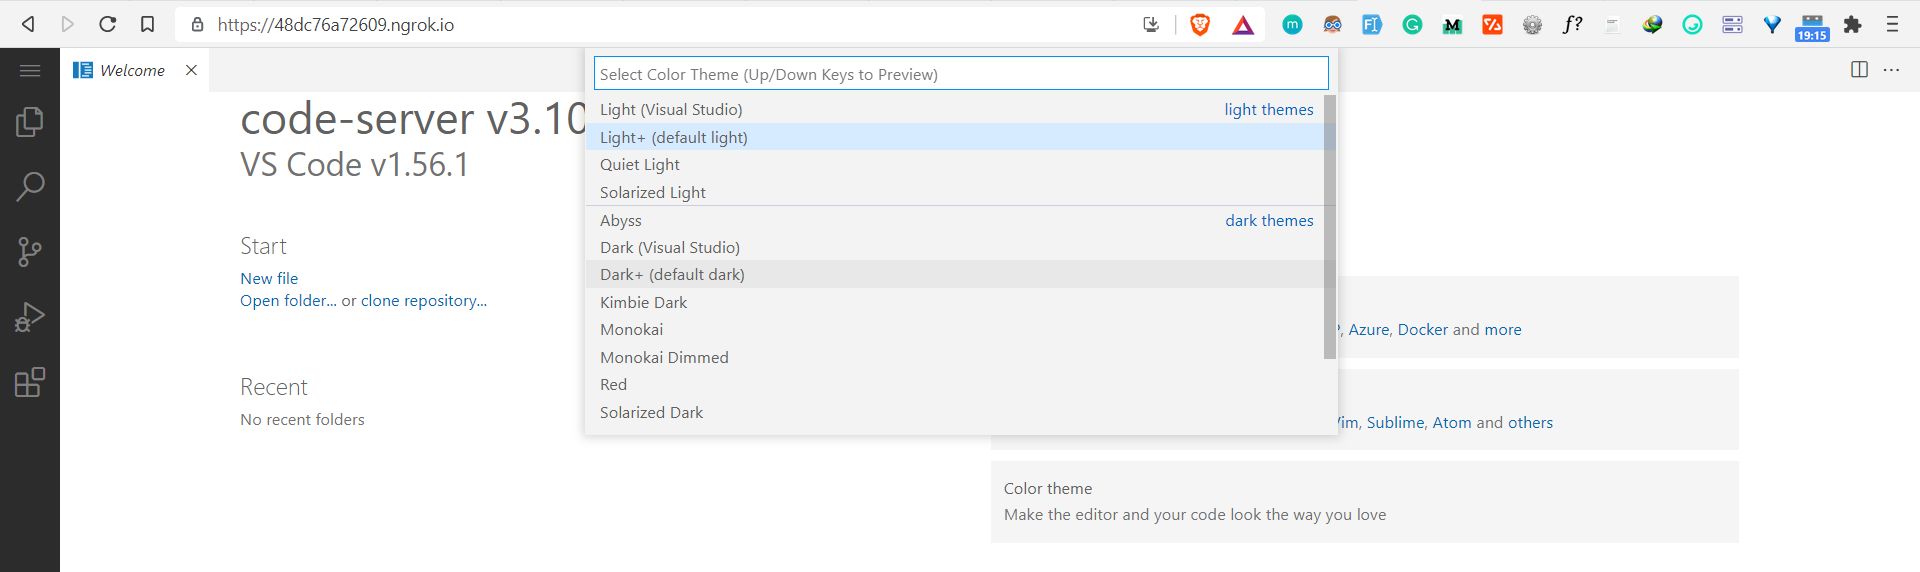This screenshot has height=572, width=1920.
Task: Open the hamburger application menu
Action: pos(30,70)
